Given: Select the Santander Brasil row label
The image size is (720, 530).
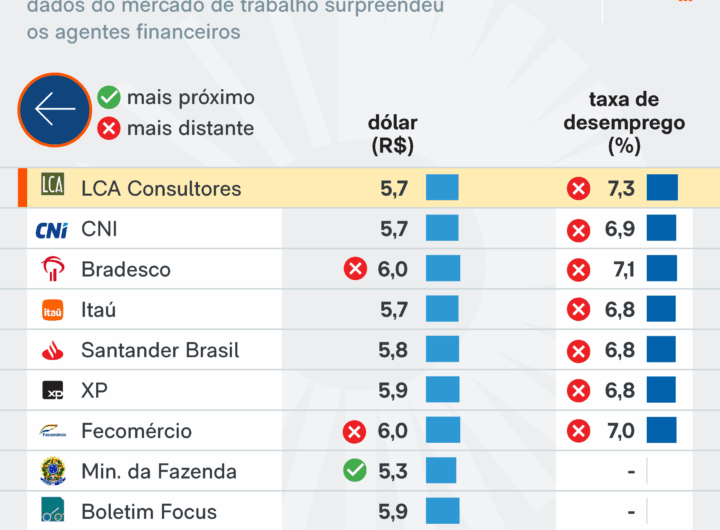Looking at the screenshot, I should tap(160, 351).
